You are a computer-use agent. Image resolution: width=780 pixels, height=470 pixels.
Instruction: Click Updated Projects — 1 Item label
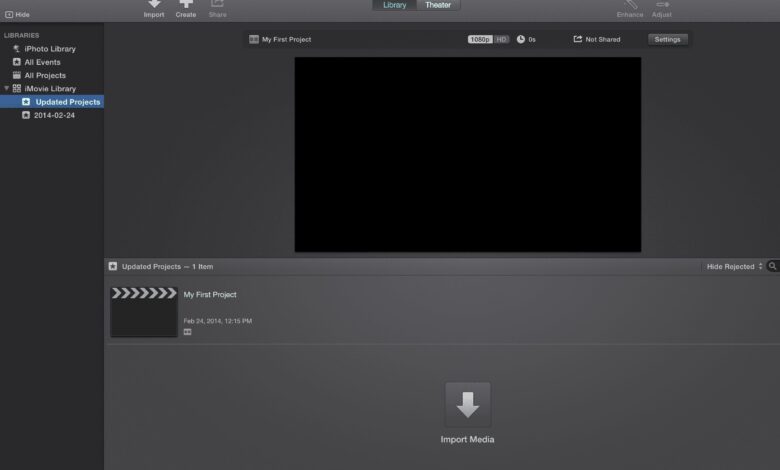168,267
